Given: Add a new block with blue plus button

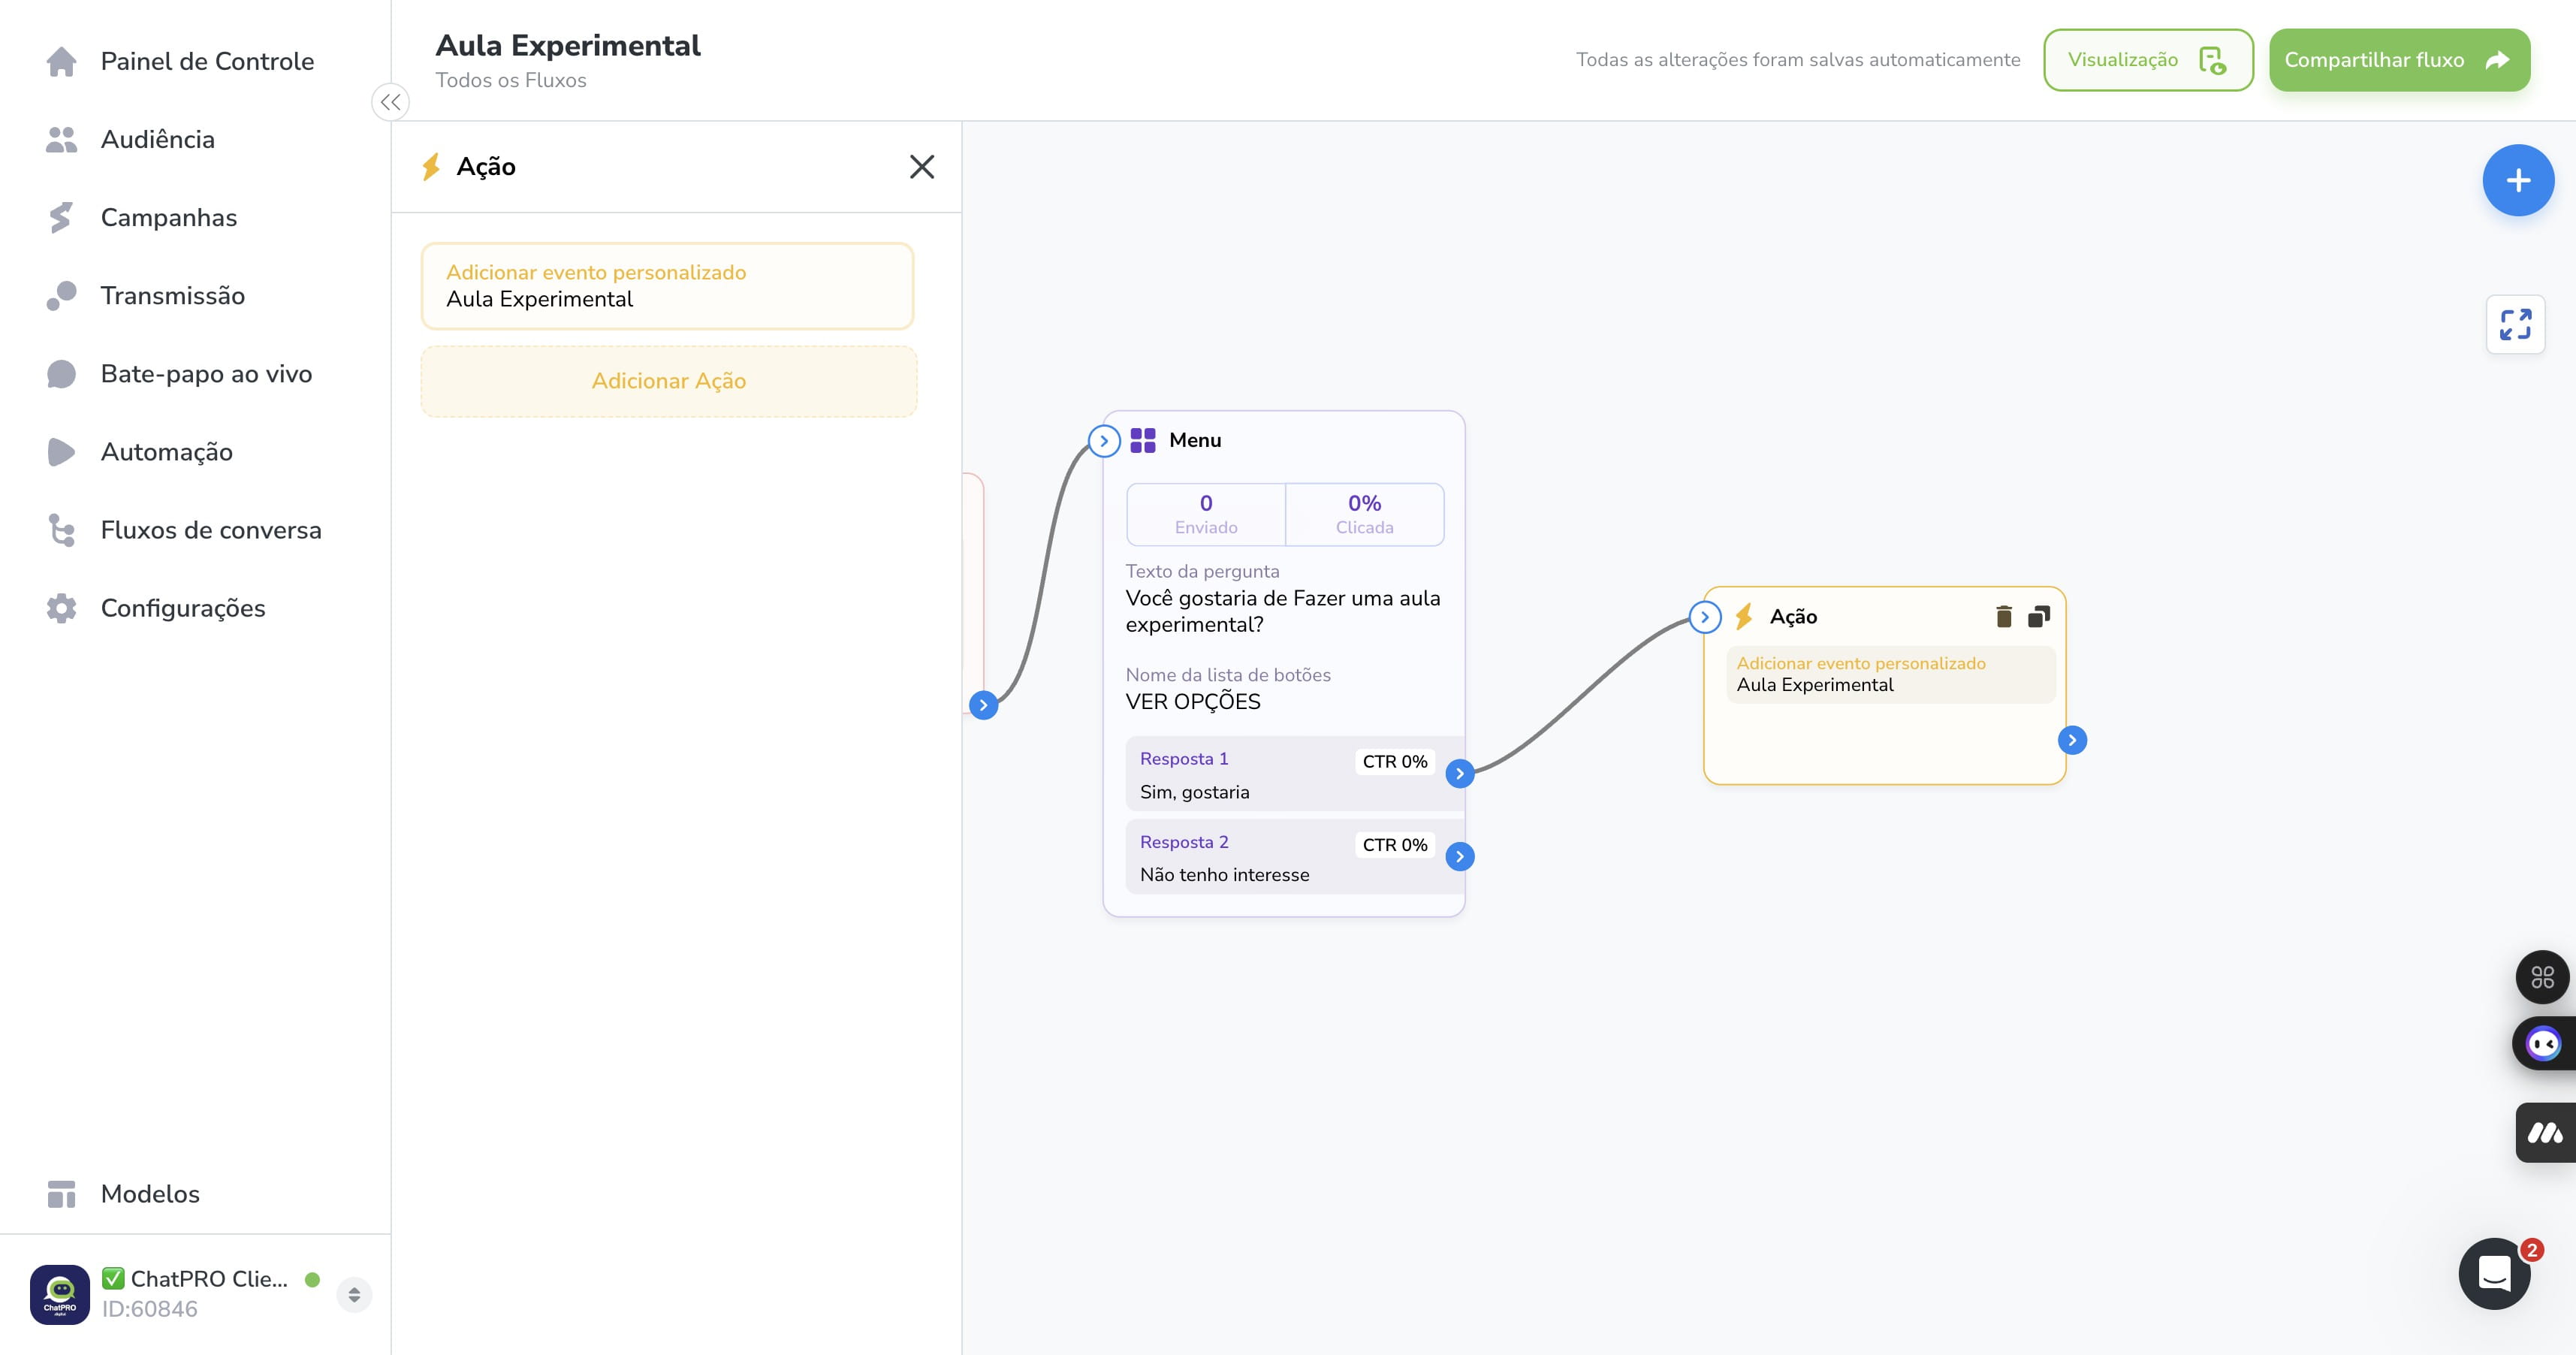Looking at the screenshot, I should point(2518,180).
